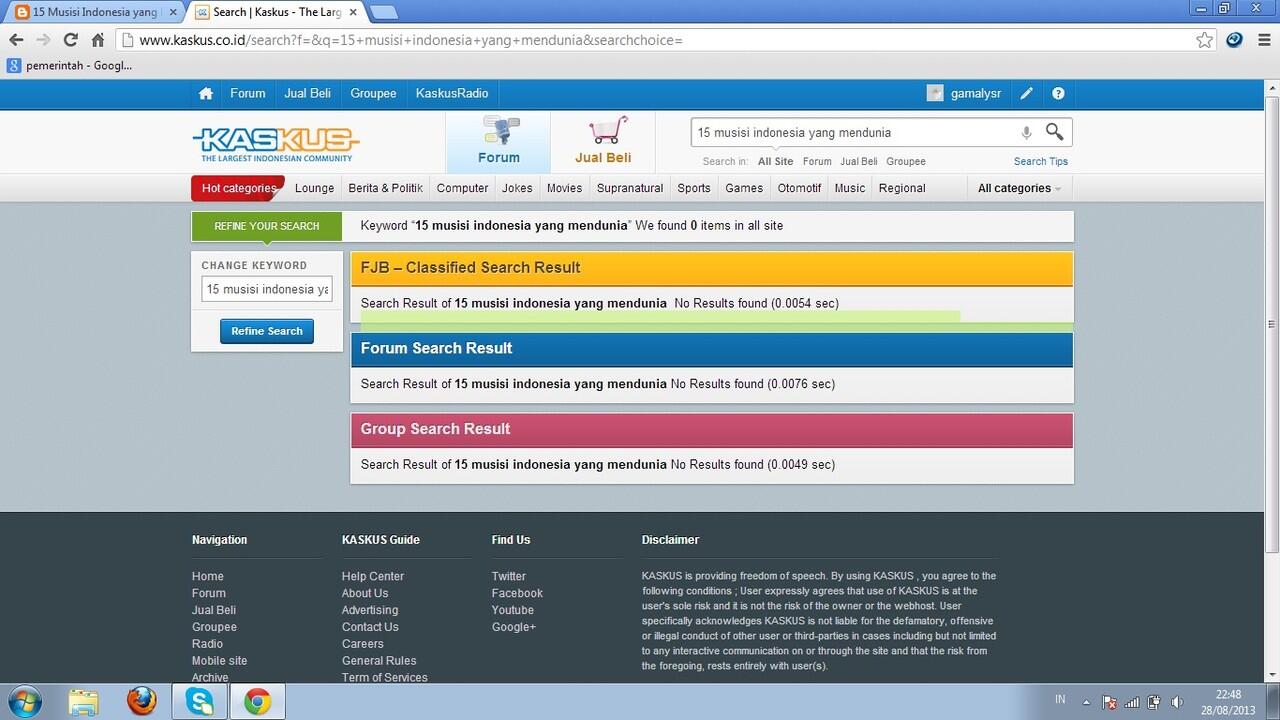Open the Movies category
Viewport: 1280px width, 720px height.
click(564, 188)
